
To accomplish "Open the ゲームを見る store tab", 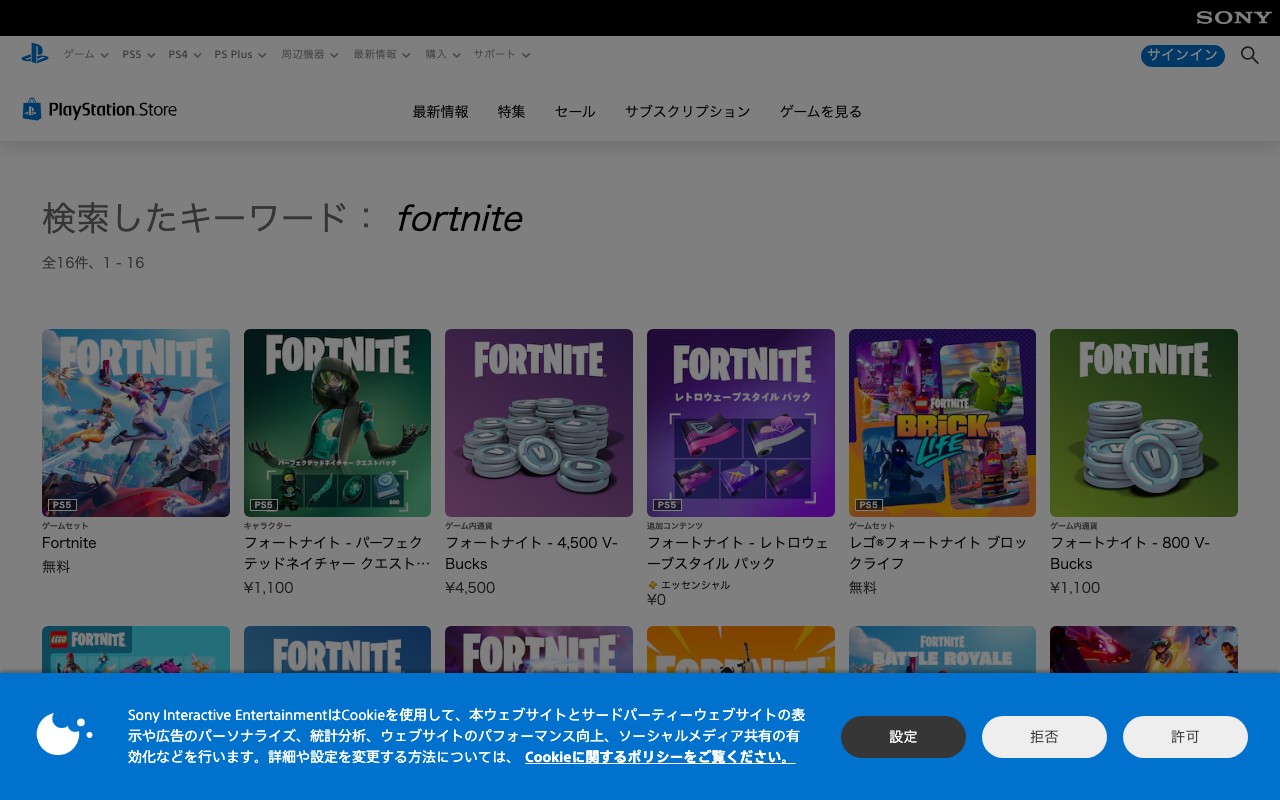I will [821, 112].
